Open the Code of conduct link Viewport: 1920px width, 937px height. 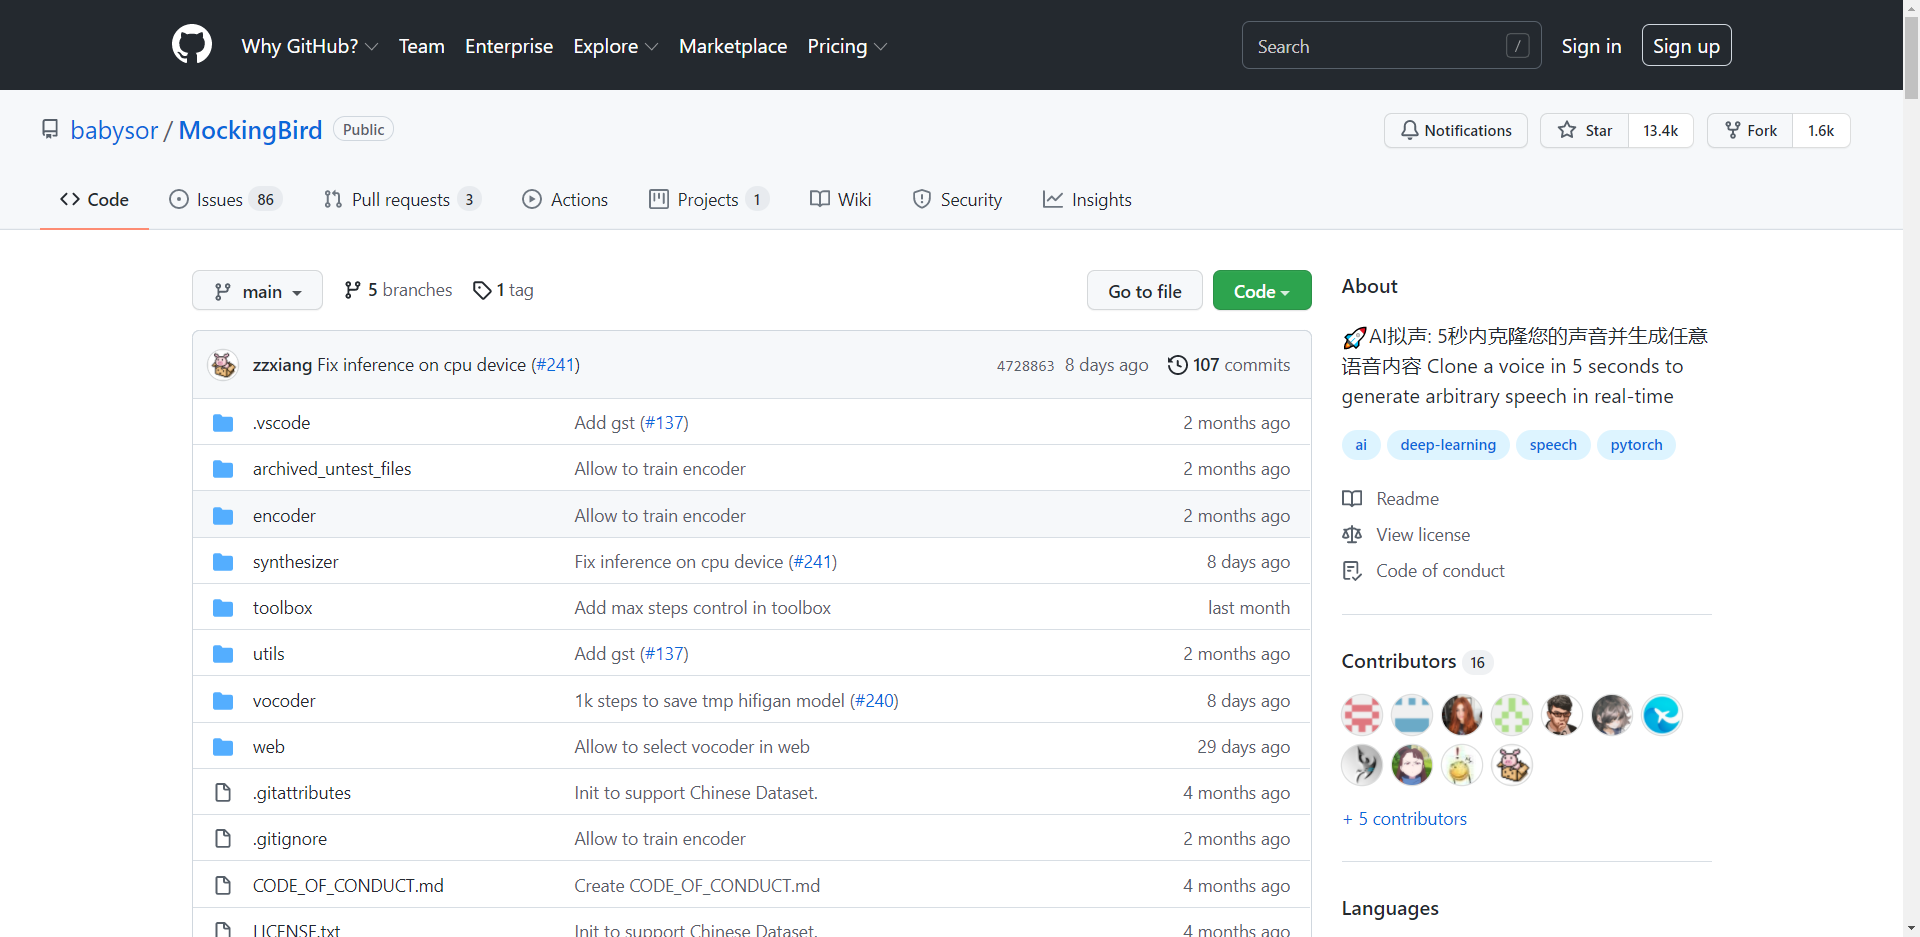1423,571
